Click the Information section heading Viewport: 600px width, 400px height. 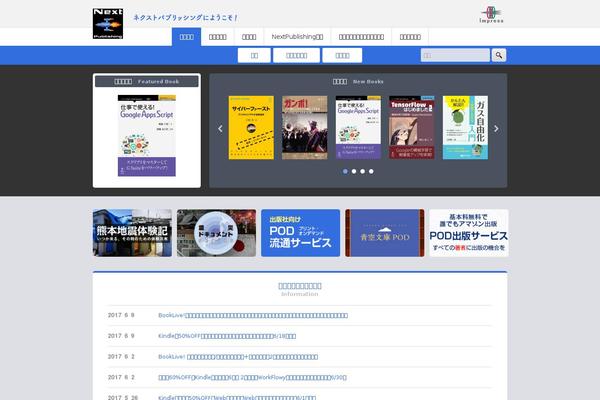(x=300, y=289)
